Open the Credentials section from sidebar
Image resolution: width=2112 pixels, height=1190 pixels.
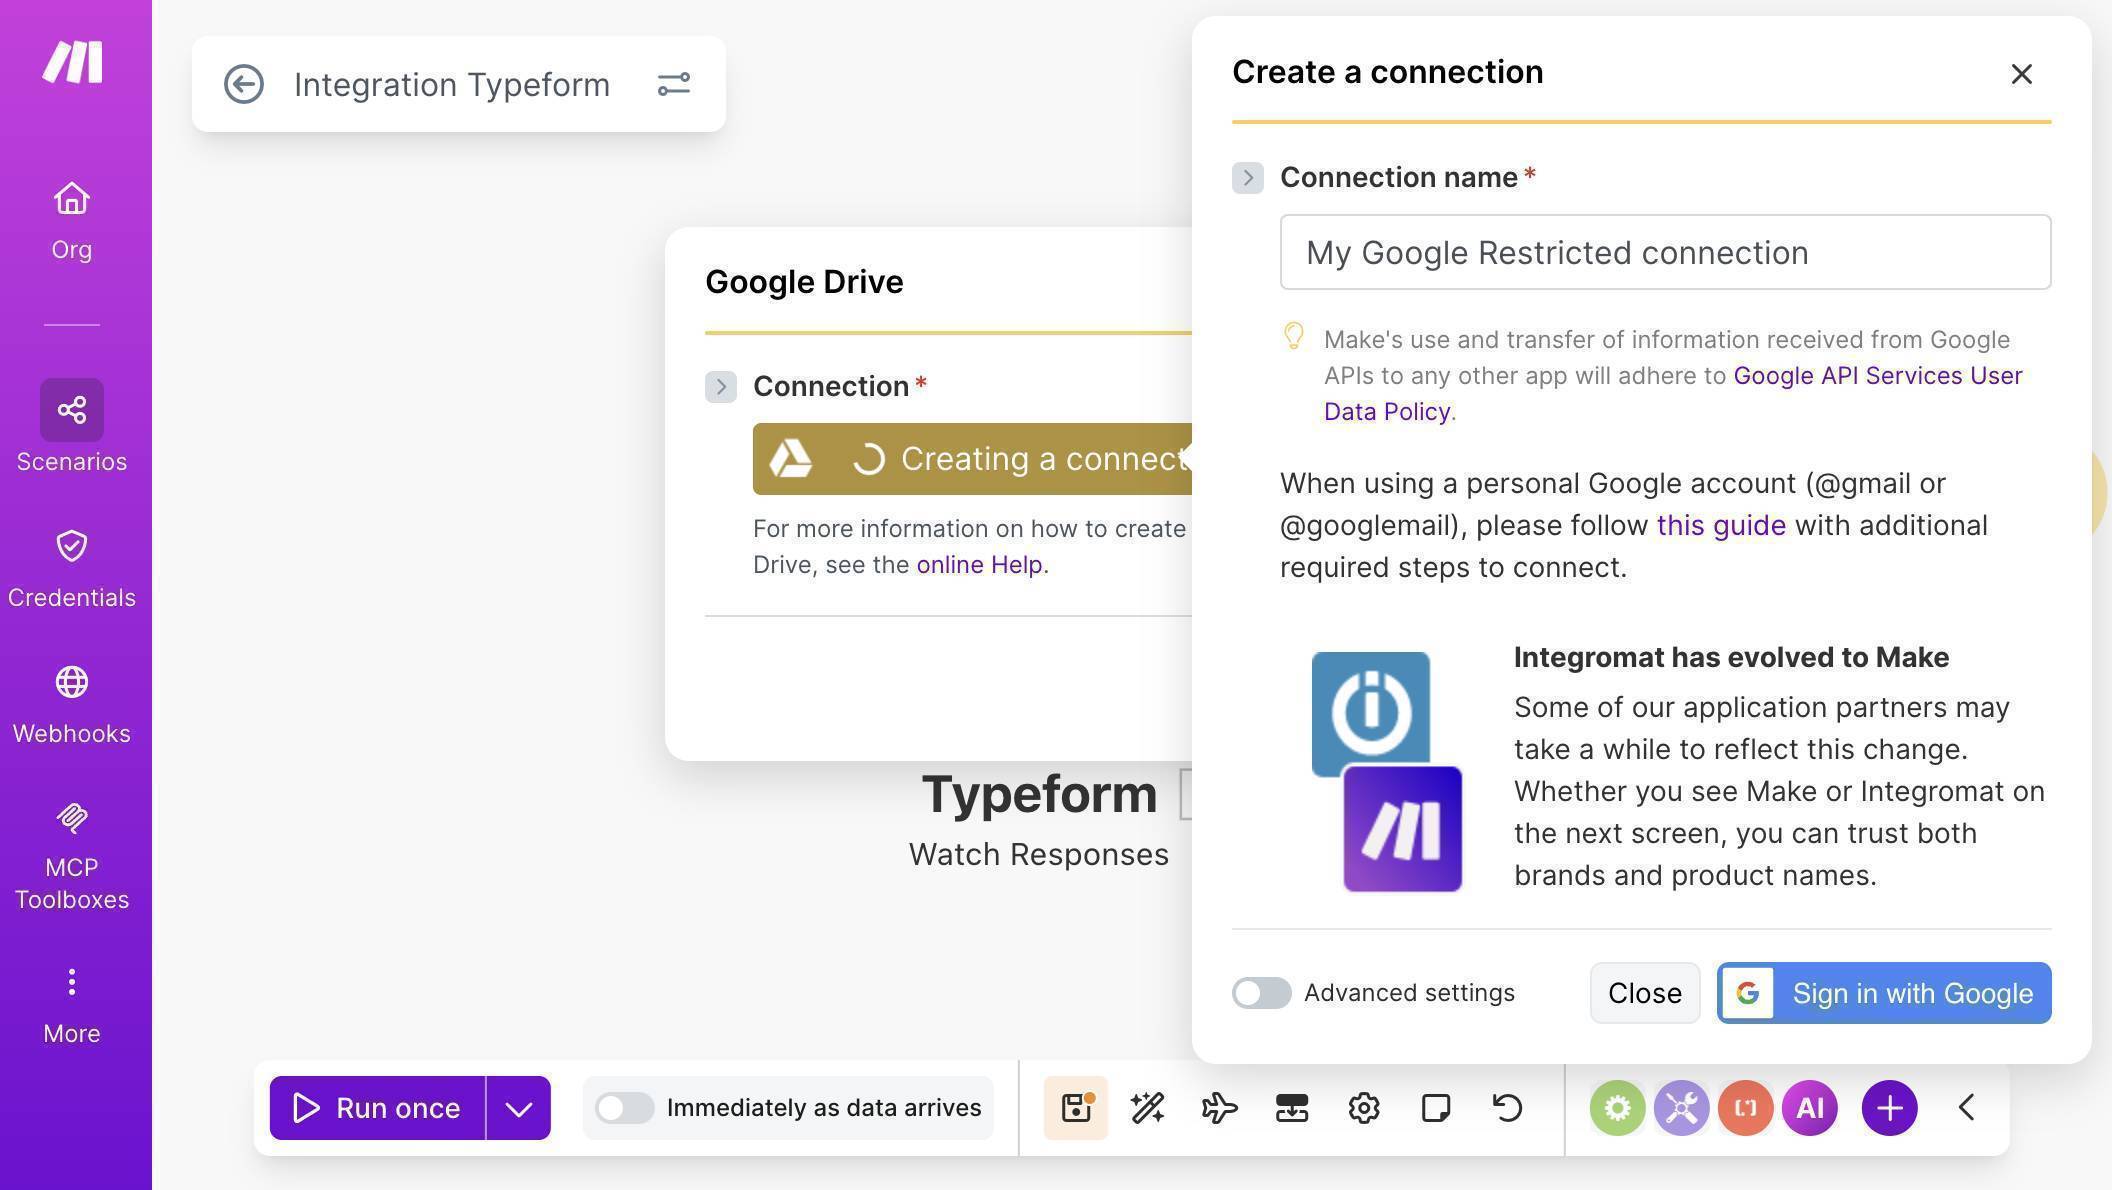[x=71, y=547]
